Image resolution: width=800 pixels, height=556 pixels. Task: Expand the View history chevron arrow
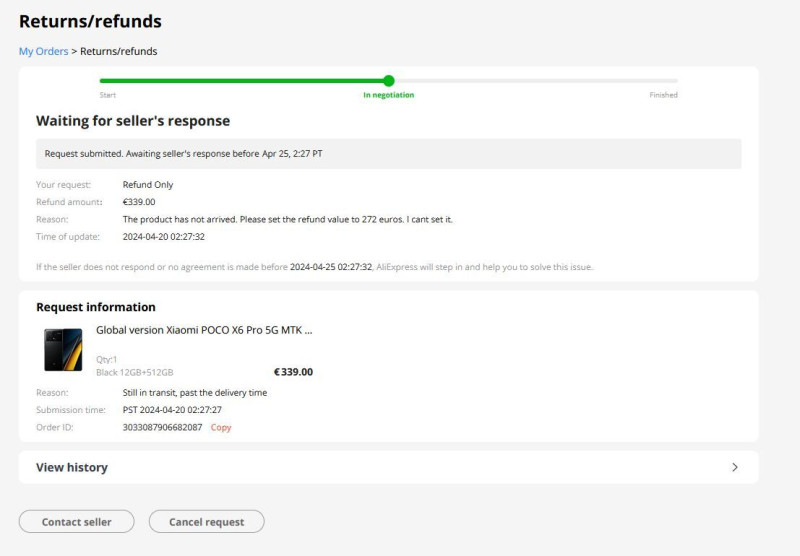pos(735,467)
